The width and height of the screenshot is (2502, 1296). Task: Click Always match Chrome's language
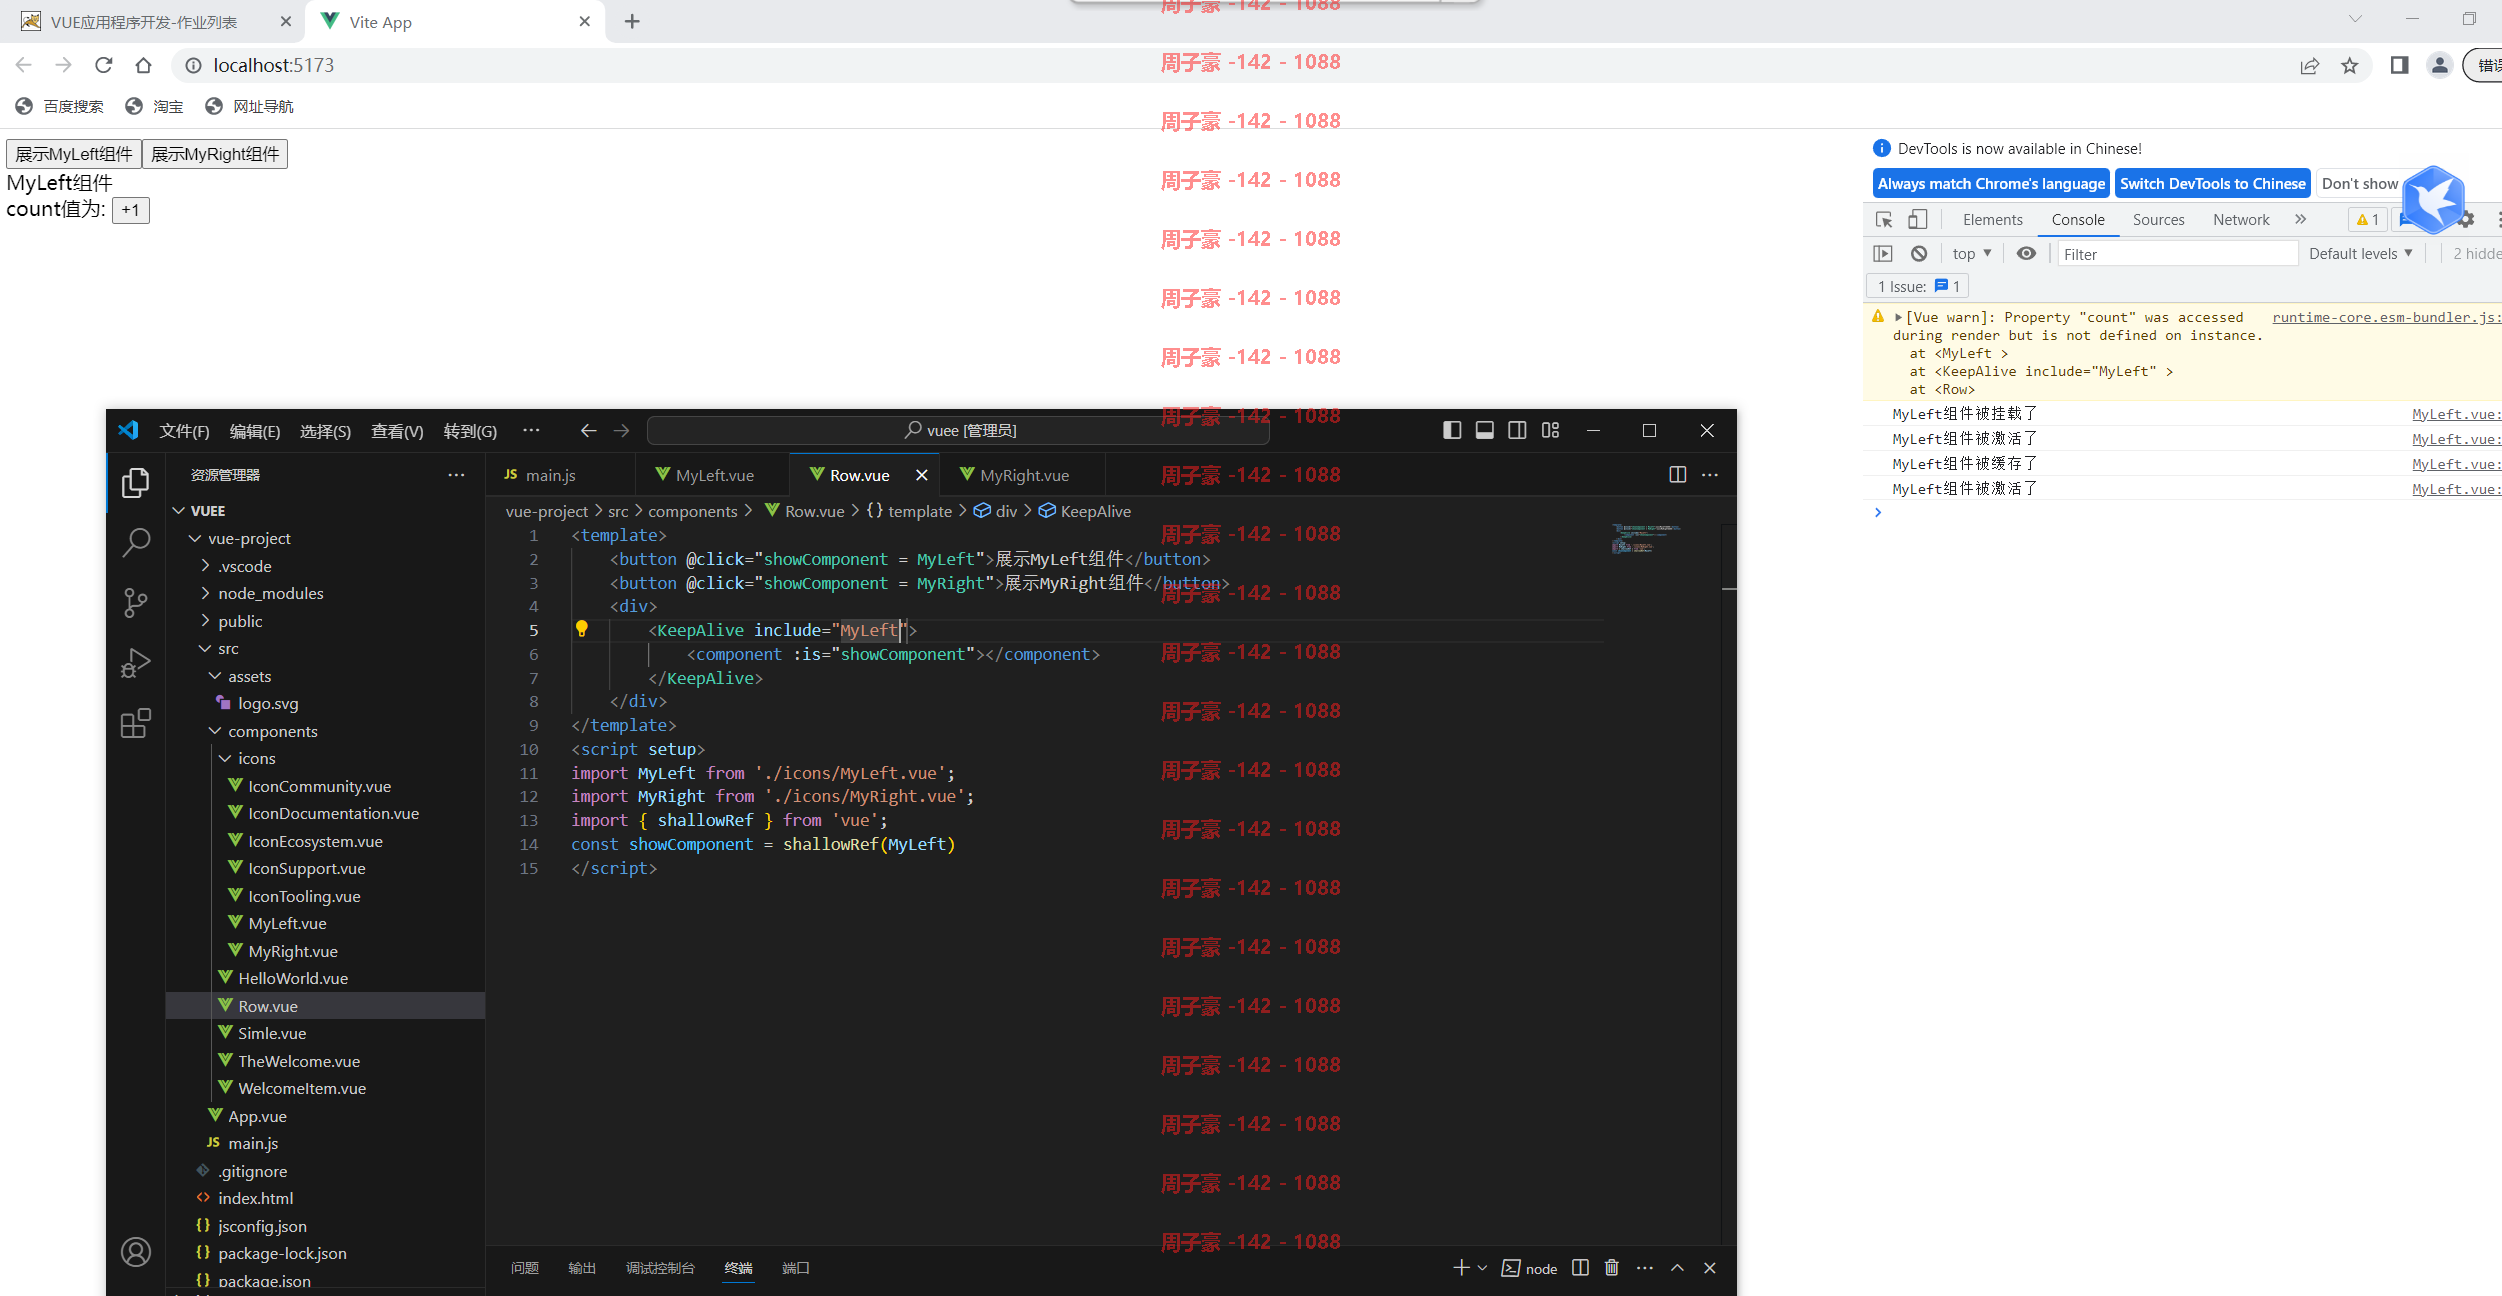(x=1991, y=184)
